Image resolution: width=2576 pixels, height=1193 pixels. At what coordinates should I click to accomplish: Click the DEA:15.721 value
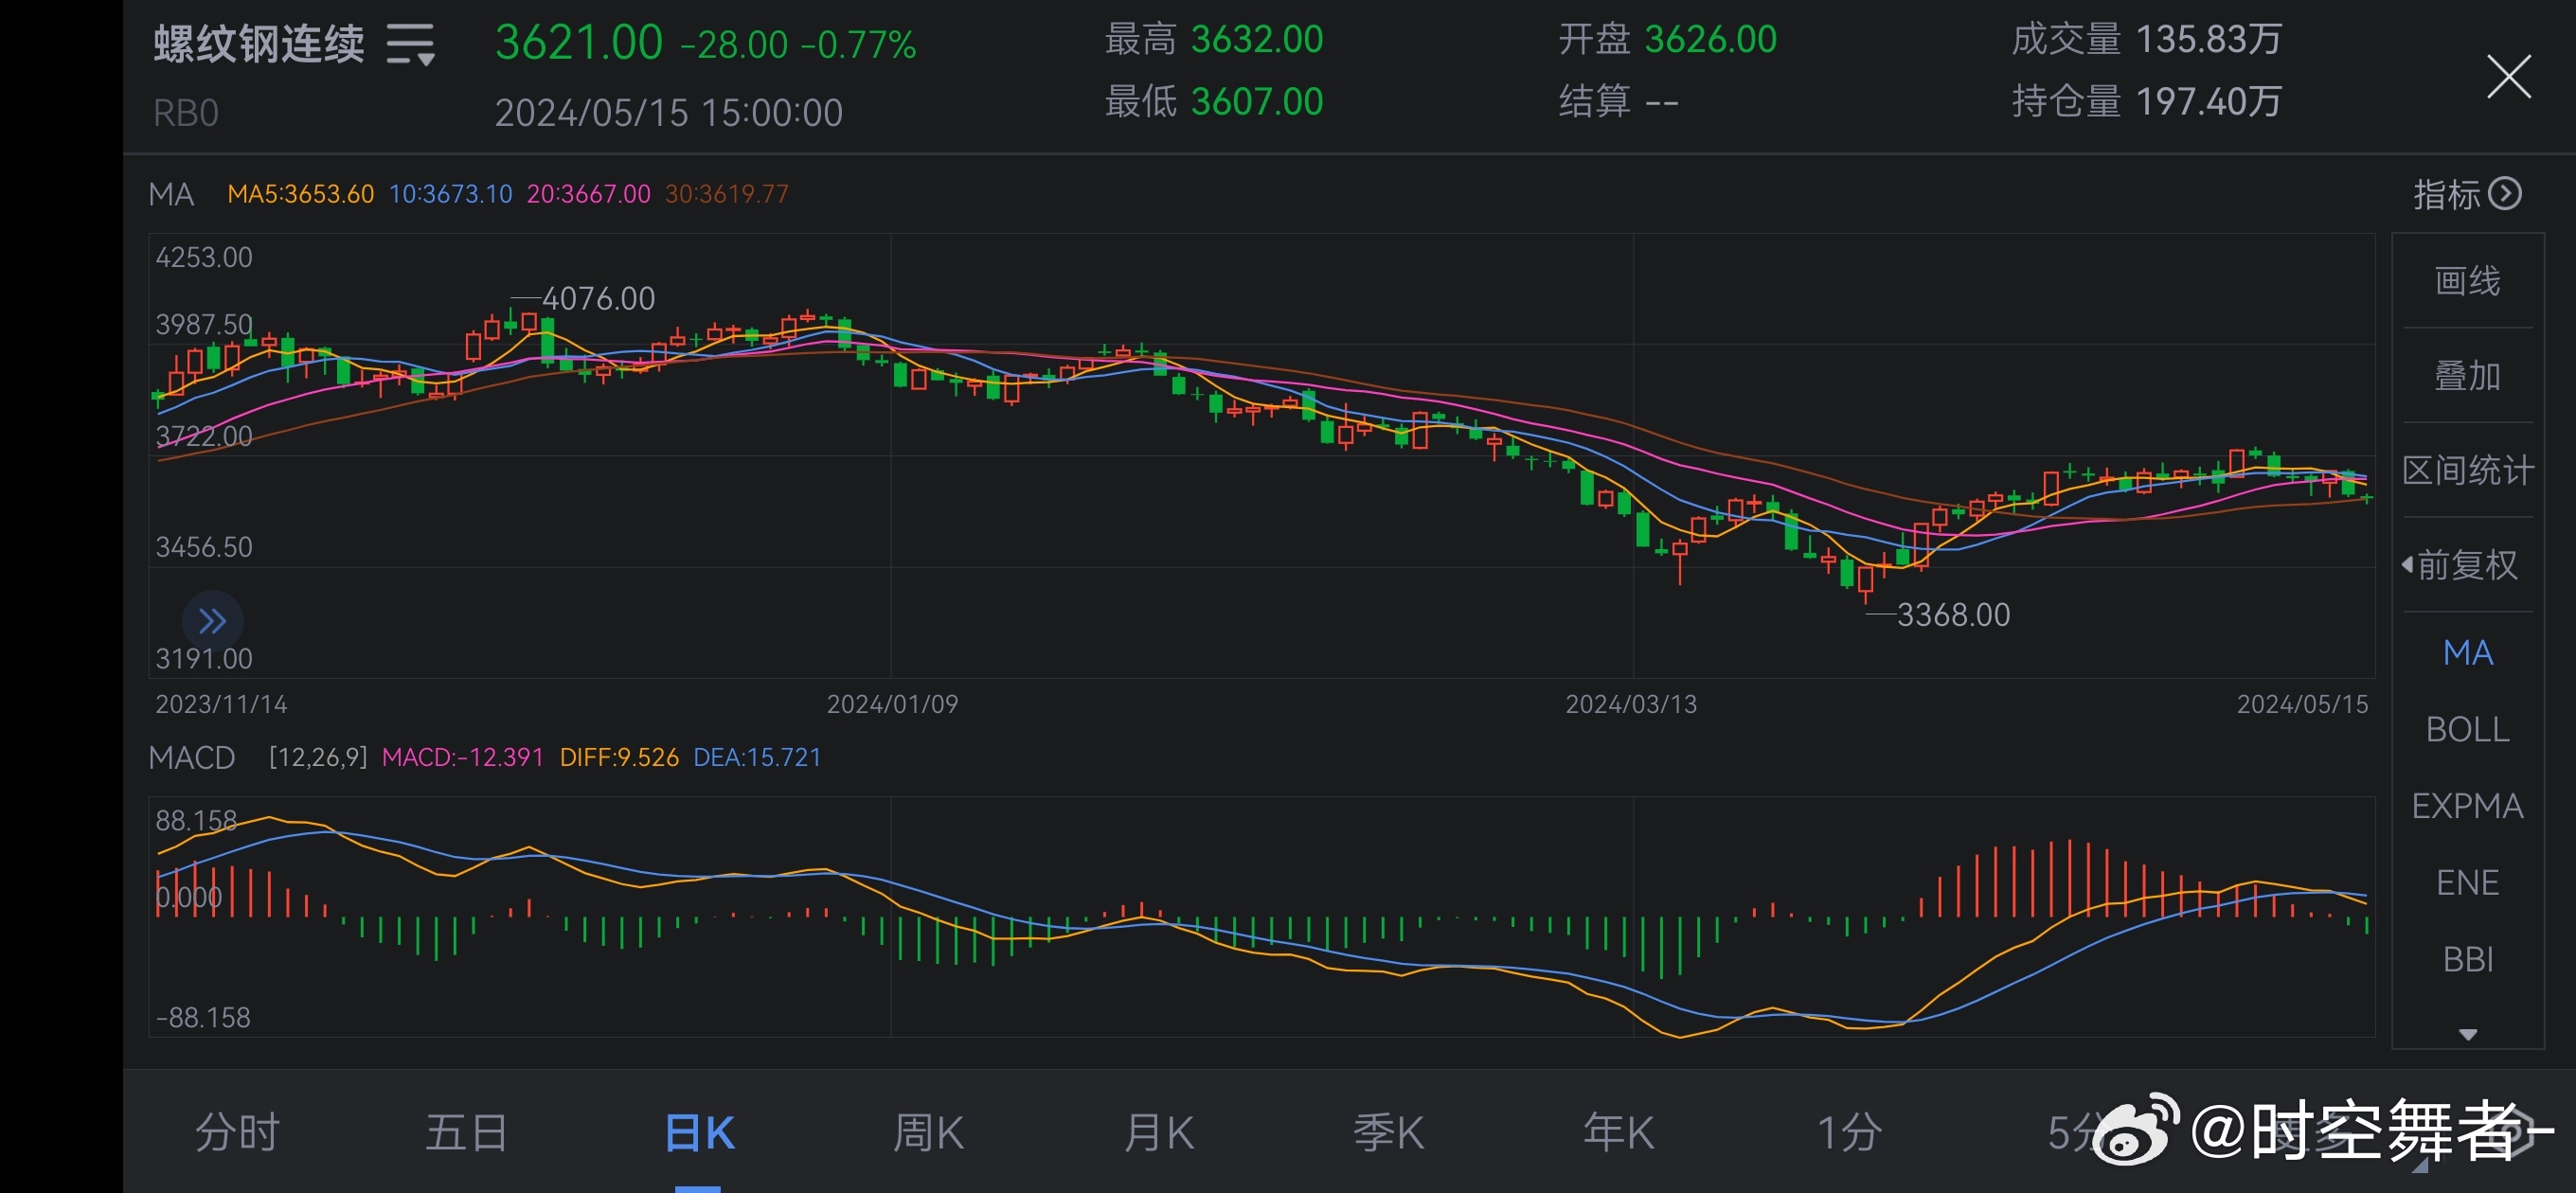[x=757, y=757]
